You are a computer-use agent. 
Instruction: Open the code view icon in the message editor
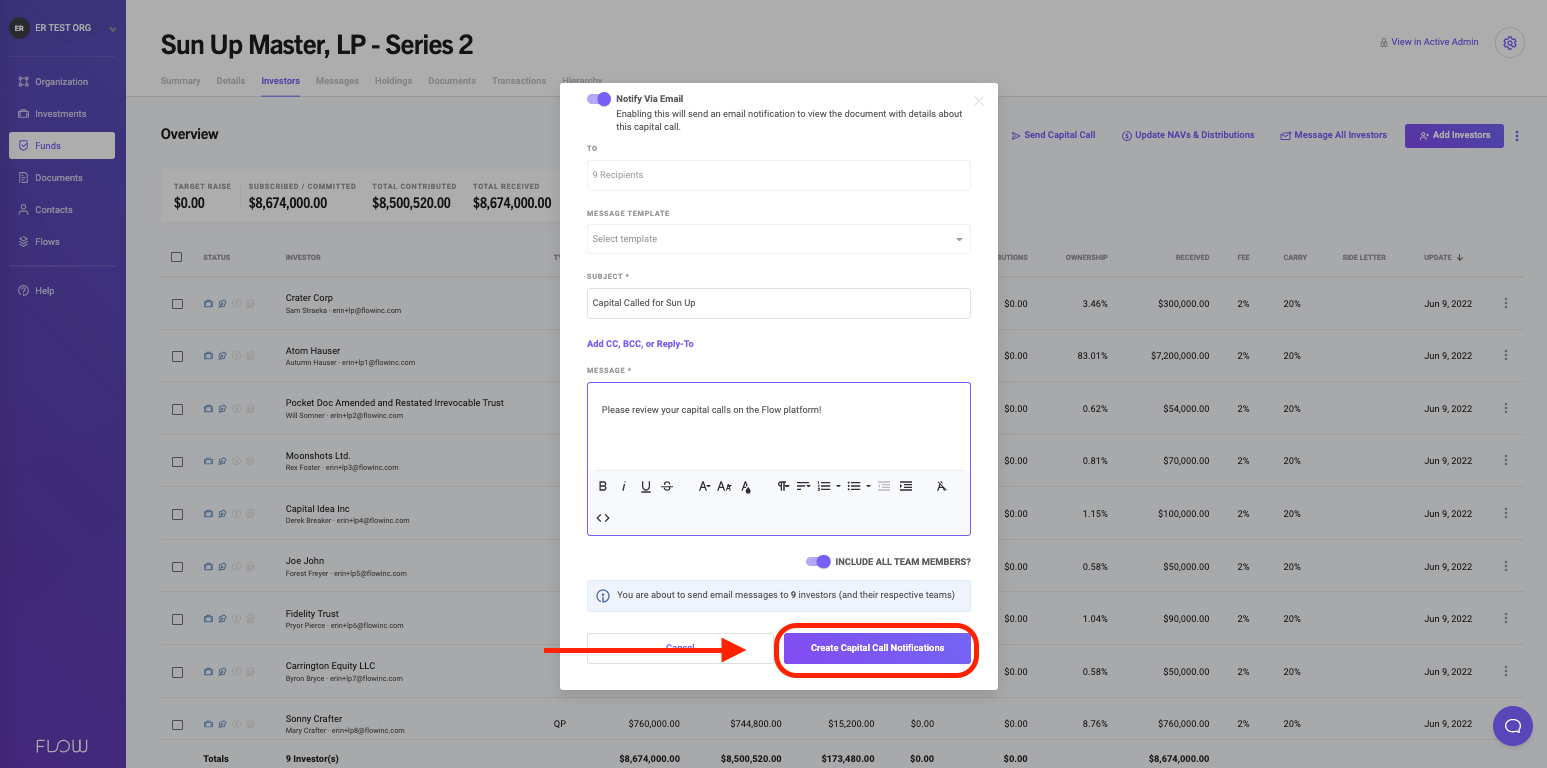pos(602,517)
